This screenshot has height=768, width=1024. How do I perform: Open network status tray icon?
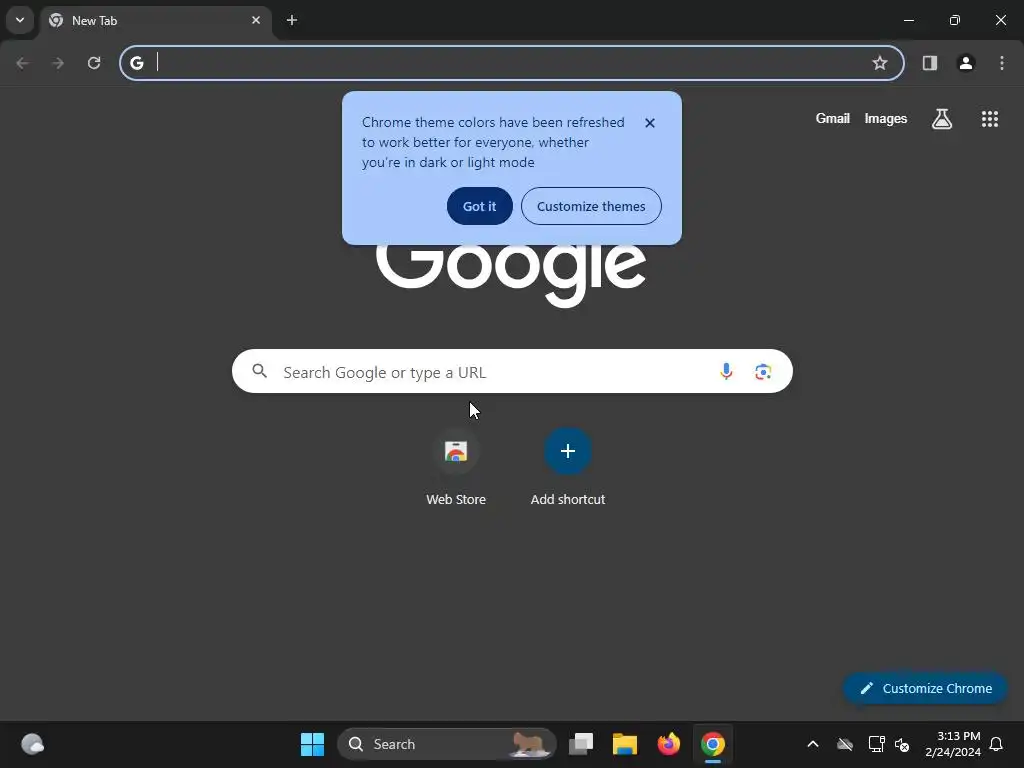coord(876,744)
